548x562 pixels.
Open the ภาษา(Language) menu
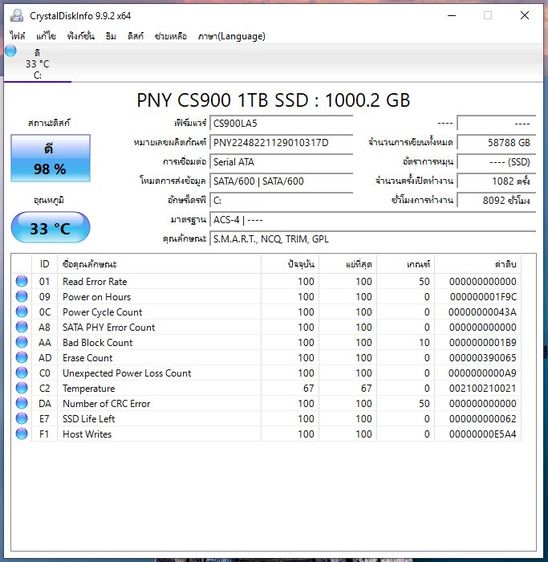(232, 36)
